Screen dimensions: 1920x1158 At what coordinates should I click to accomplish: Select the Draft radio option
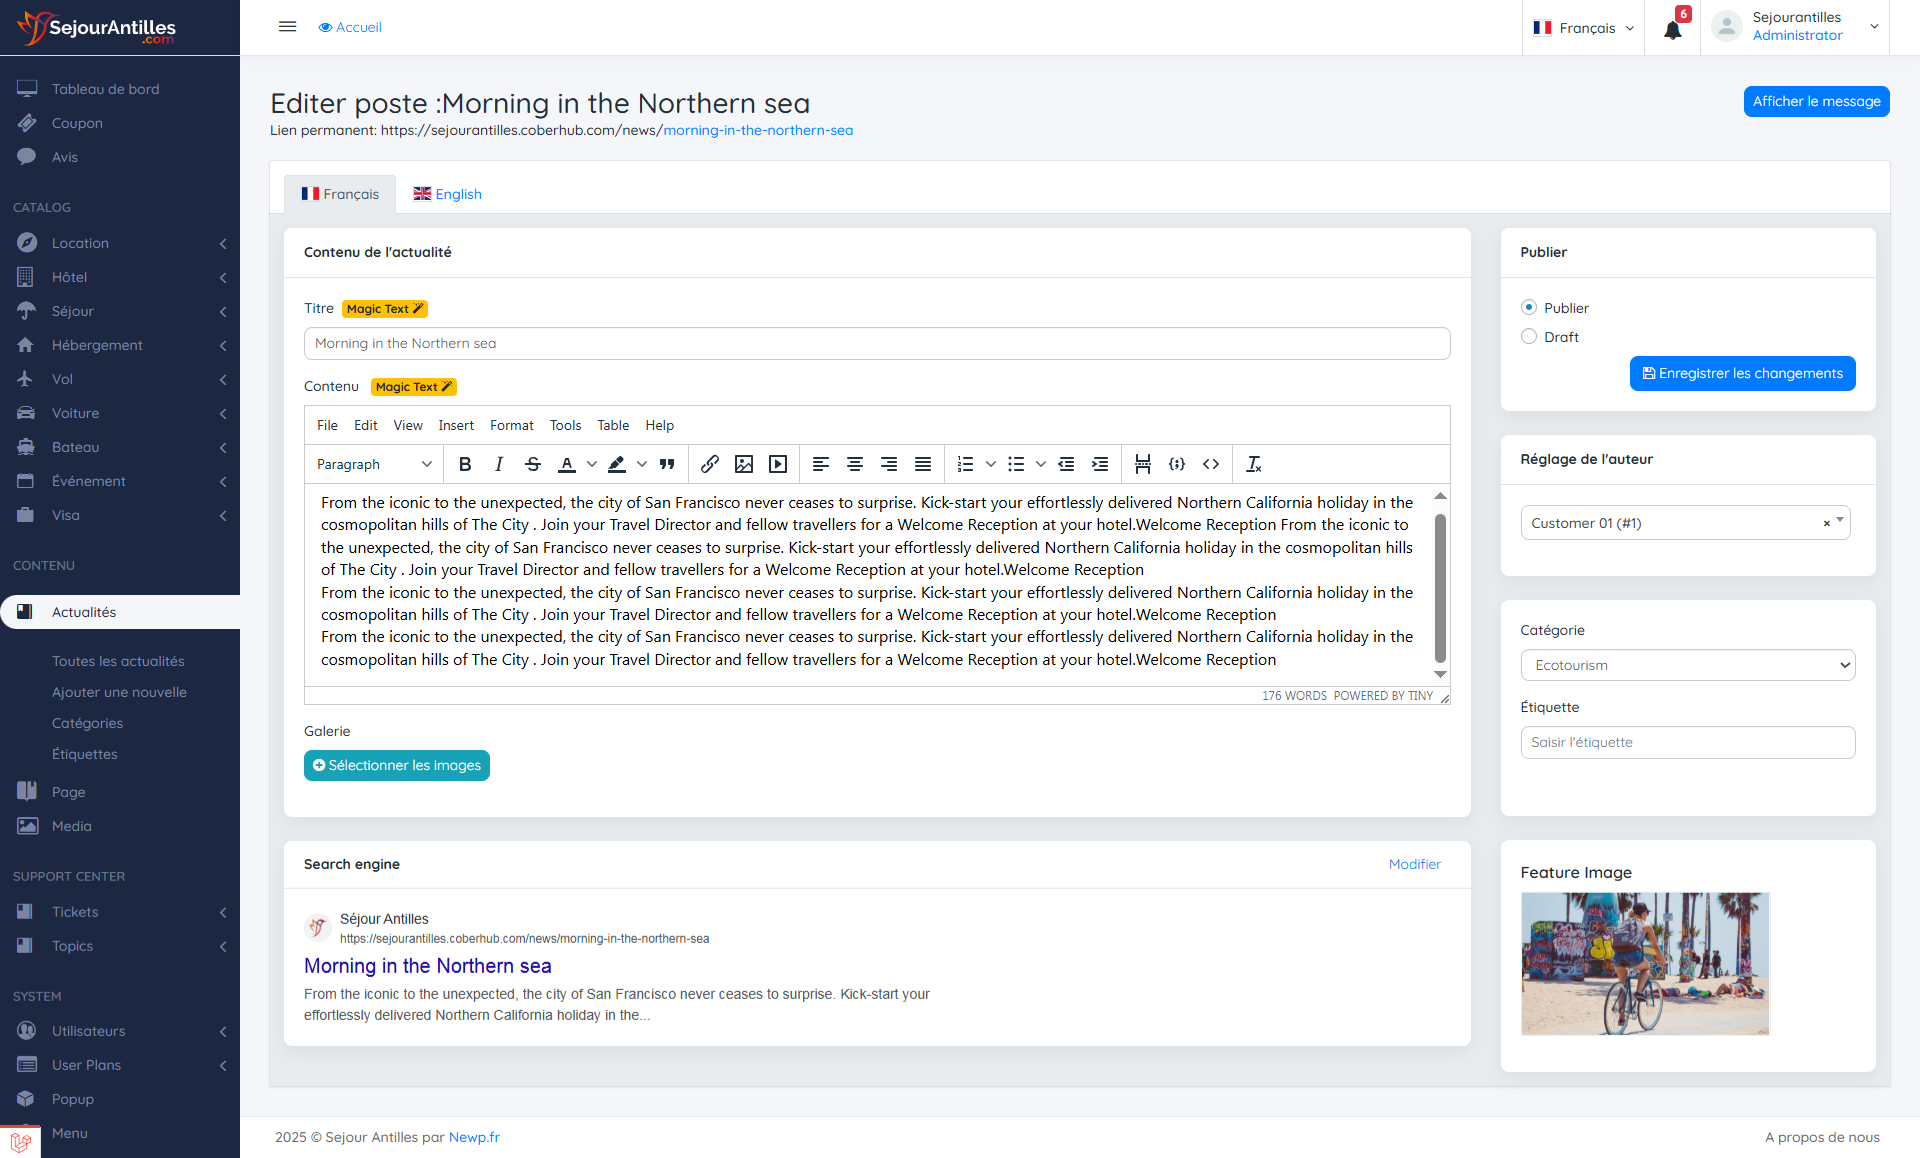tap(1529, 337)
